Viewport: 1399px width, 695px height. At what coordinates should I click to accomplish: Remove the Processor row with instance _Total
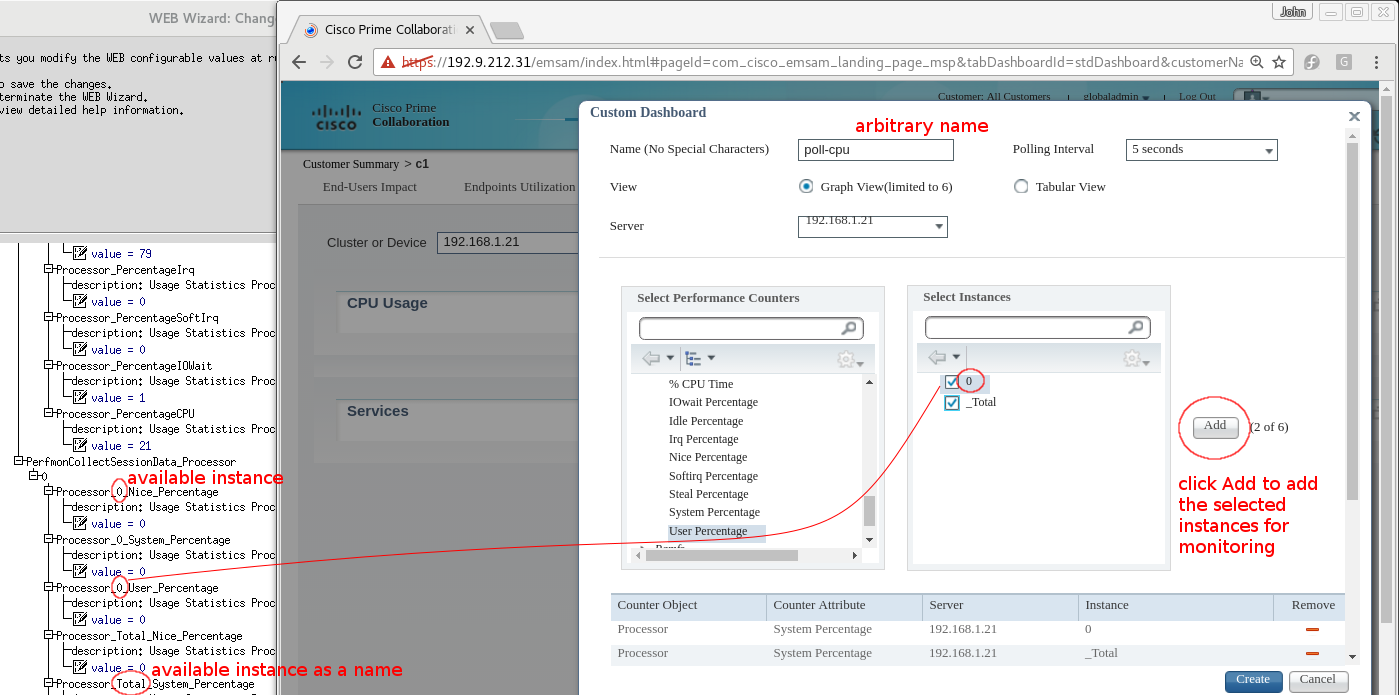[1312, 654]
